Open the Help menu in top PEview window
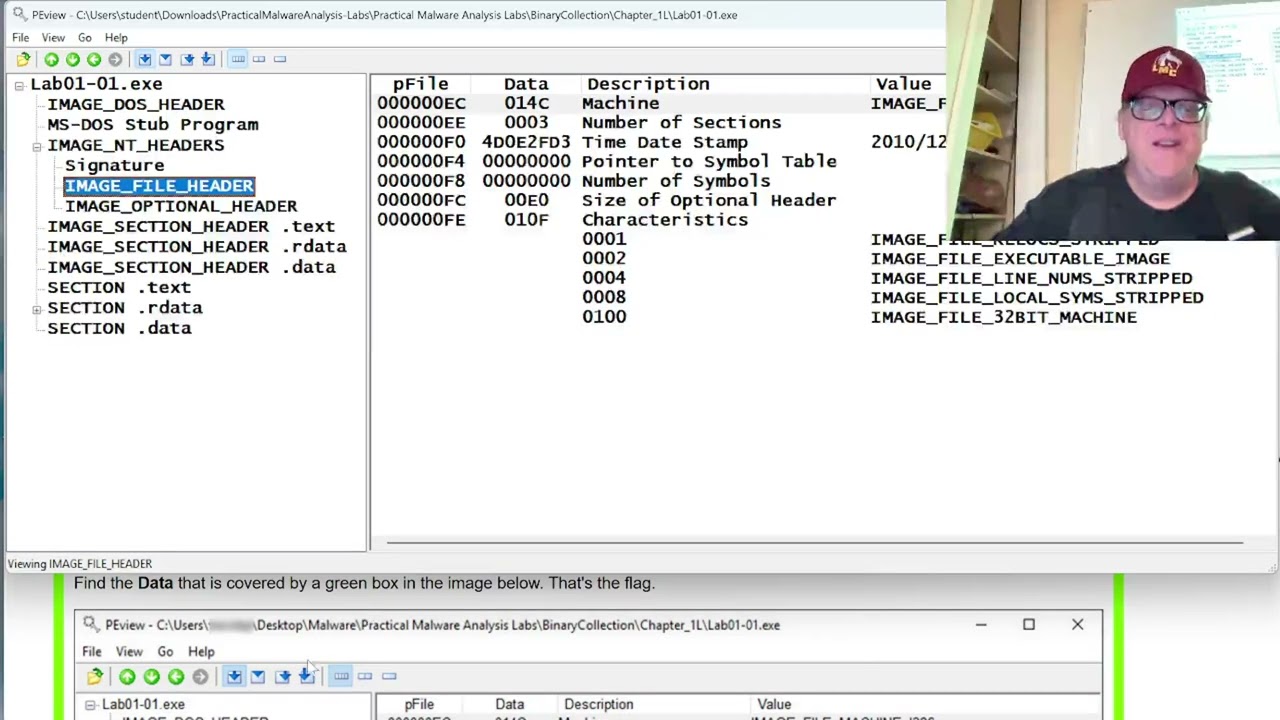This screenshot has height=720, width=1280. point(116,38)
